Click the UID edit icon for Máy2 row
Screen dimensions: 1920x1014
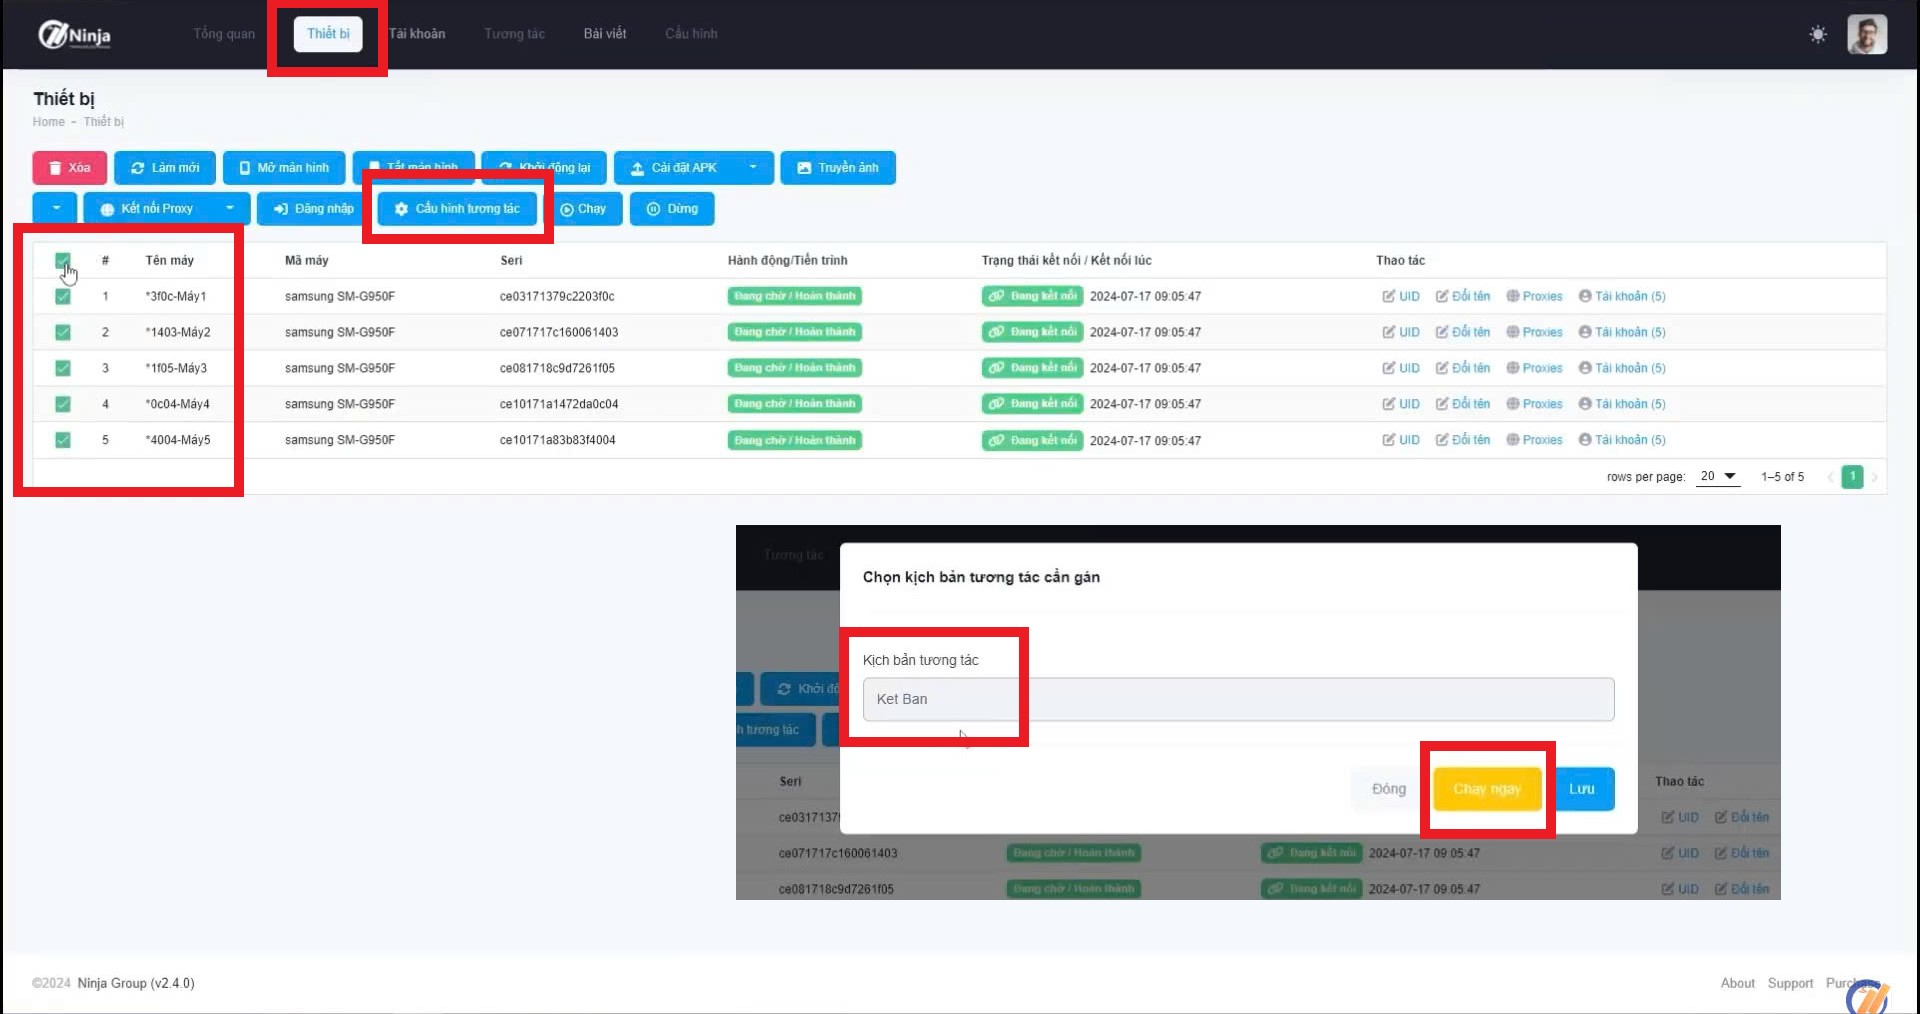[x=1401, y=332]
